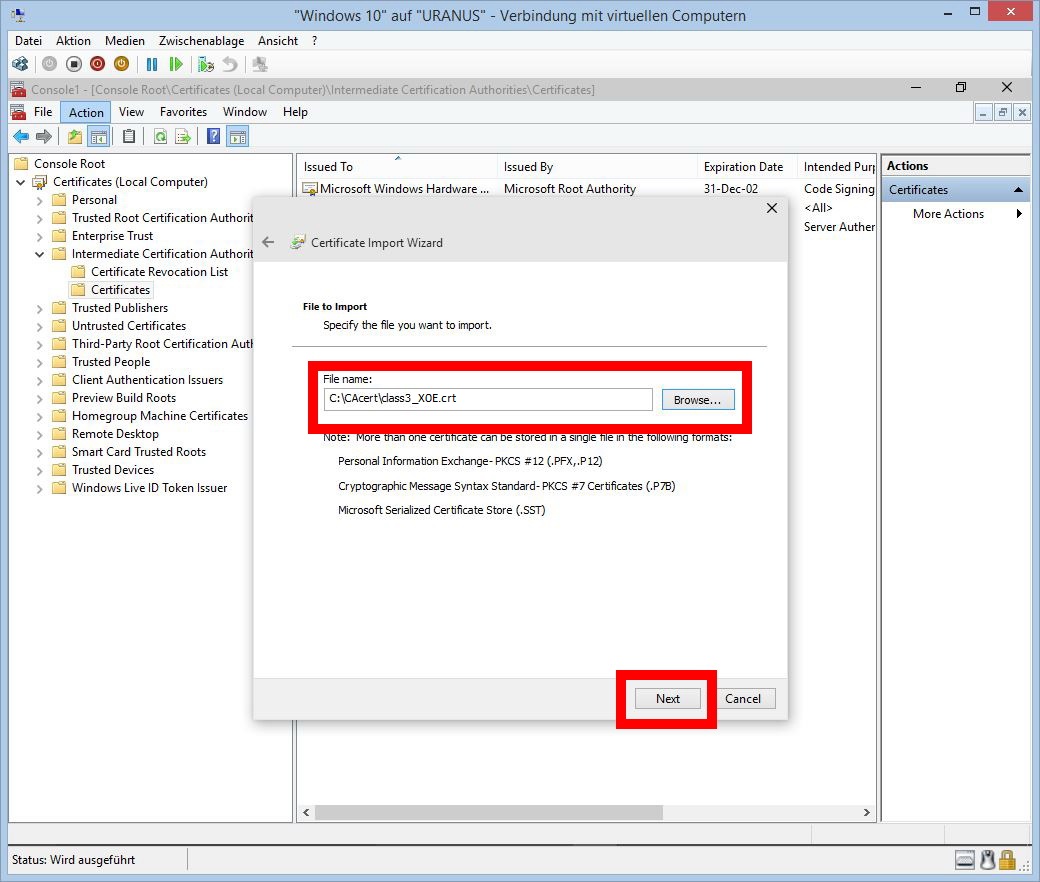Click the blue Help icon in MMC toolbar
The height and width of the screenshot is (882, 1040).
click(x=213, y=137)
